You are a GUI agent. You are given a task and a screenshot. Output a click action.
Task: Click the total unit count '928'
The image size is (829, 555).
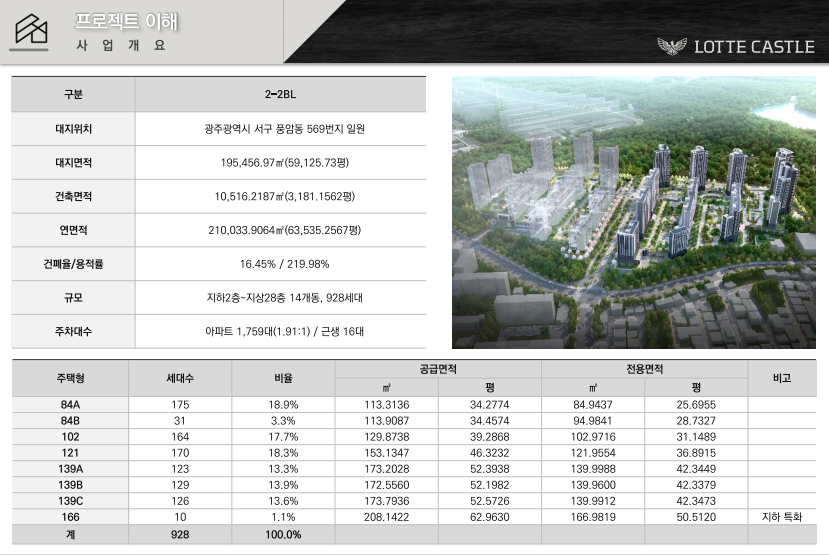point(180,534)
